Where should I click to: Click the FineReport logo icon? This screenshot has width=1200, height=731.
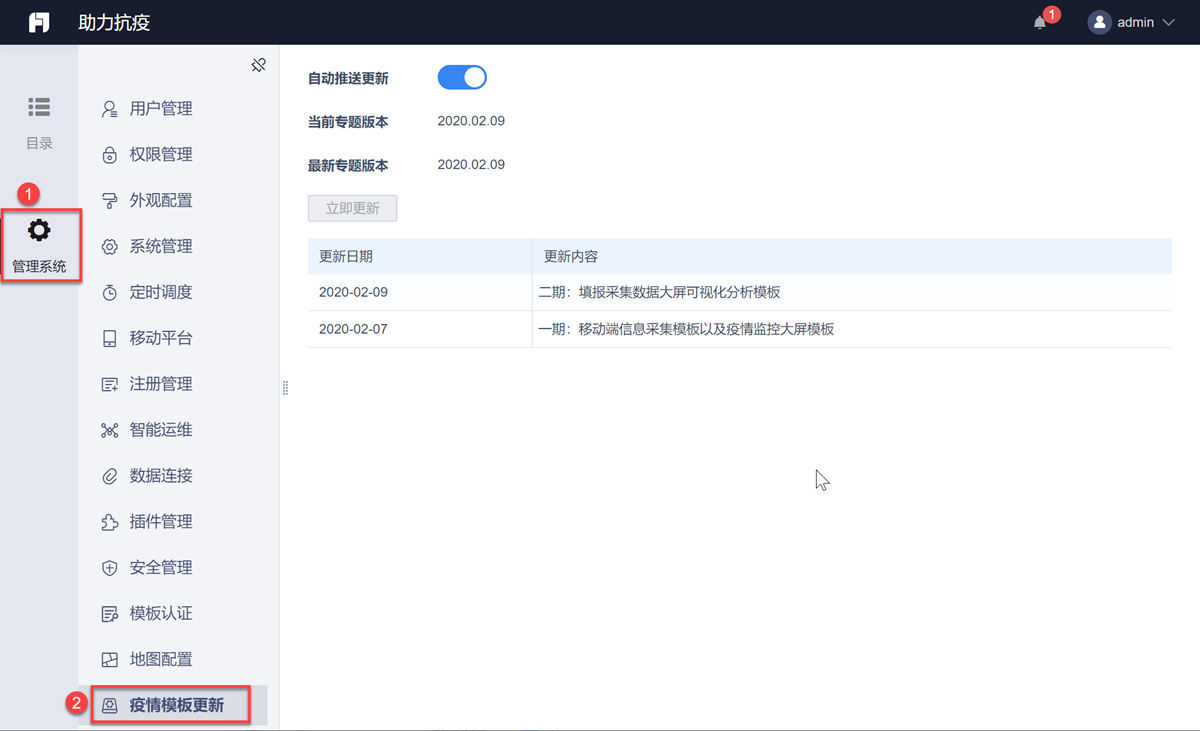(x=39, y=22)
